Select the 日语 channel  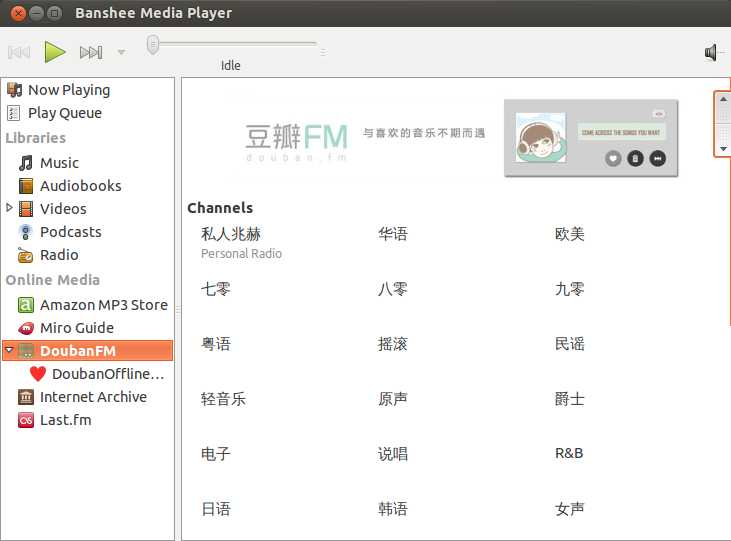(215, 508)
